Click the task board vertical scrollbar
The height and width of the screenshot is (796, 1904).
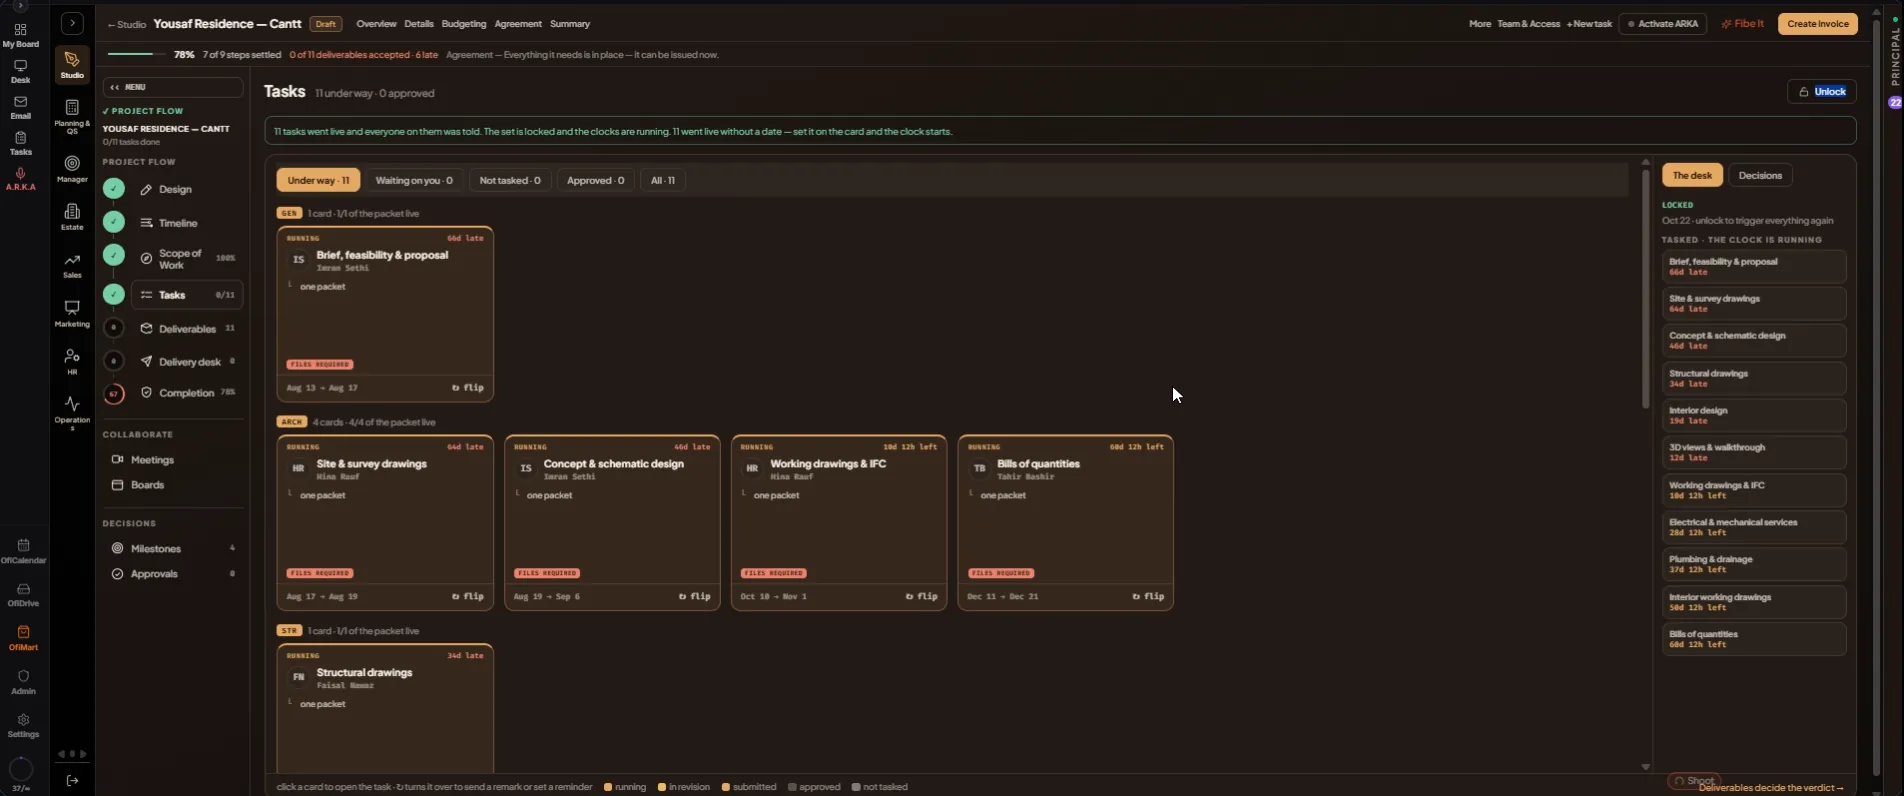pyautogui.click(x=1645, y=288)
